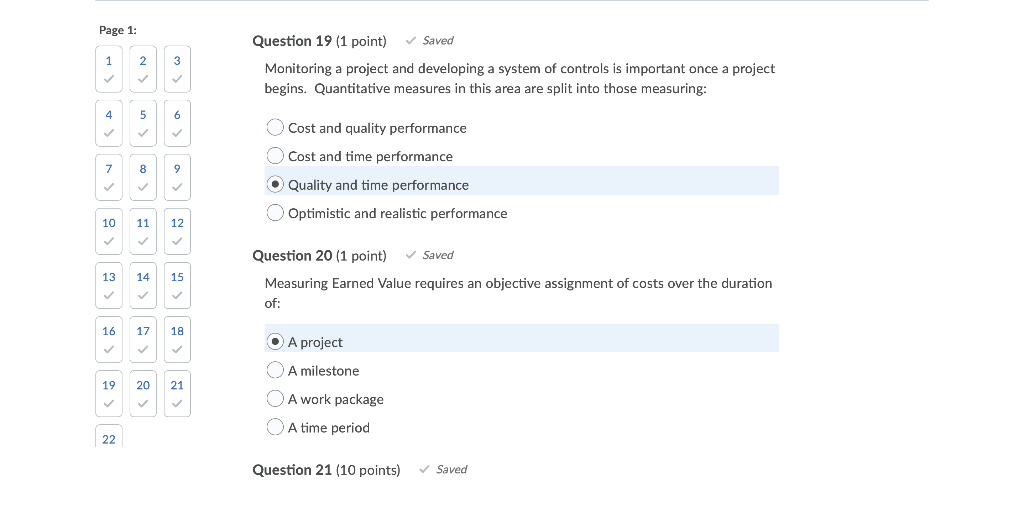The width and height of the screenshot is (1024, 519).
Task: Choose 'Cost and time performance' option
Action: tap(275, 156)
